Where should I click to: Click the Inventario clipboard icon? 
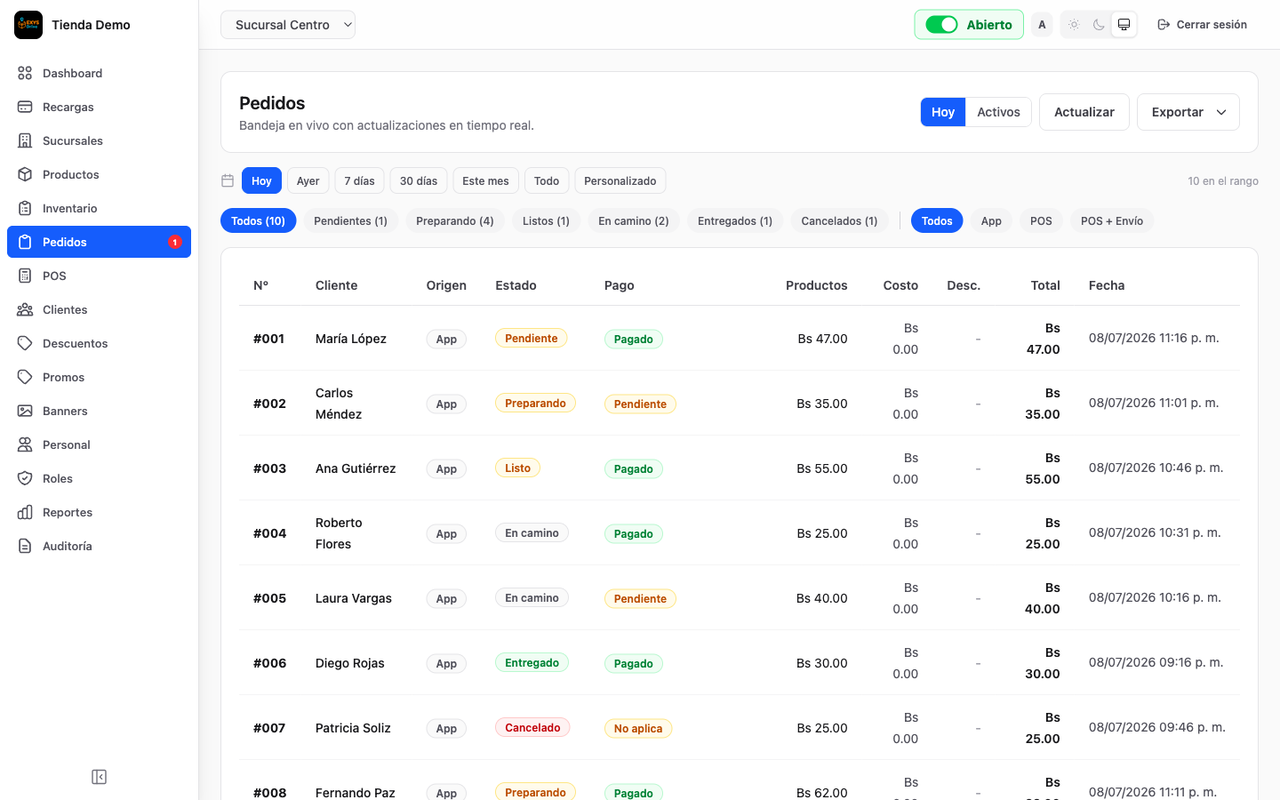[25, 208]
